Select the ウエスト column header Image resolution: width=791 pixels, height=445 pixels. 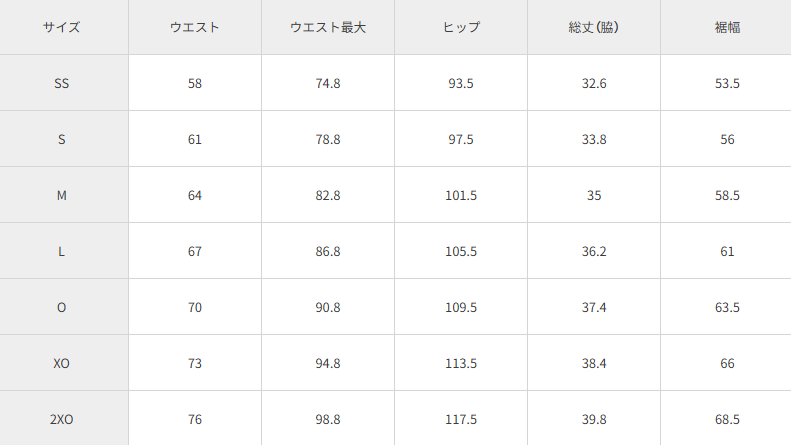(x=194, y=27)
